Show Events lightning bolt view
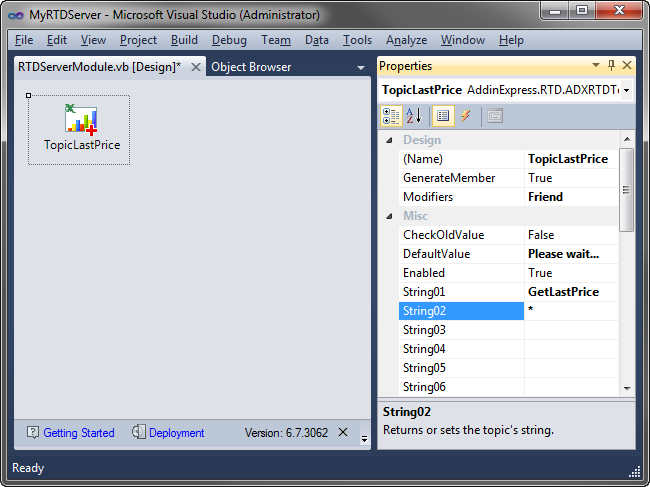This screenshot has height=487, width=650. click(x=466, y=116)
